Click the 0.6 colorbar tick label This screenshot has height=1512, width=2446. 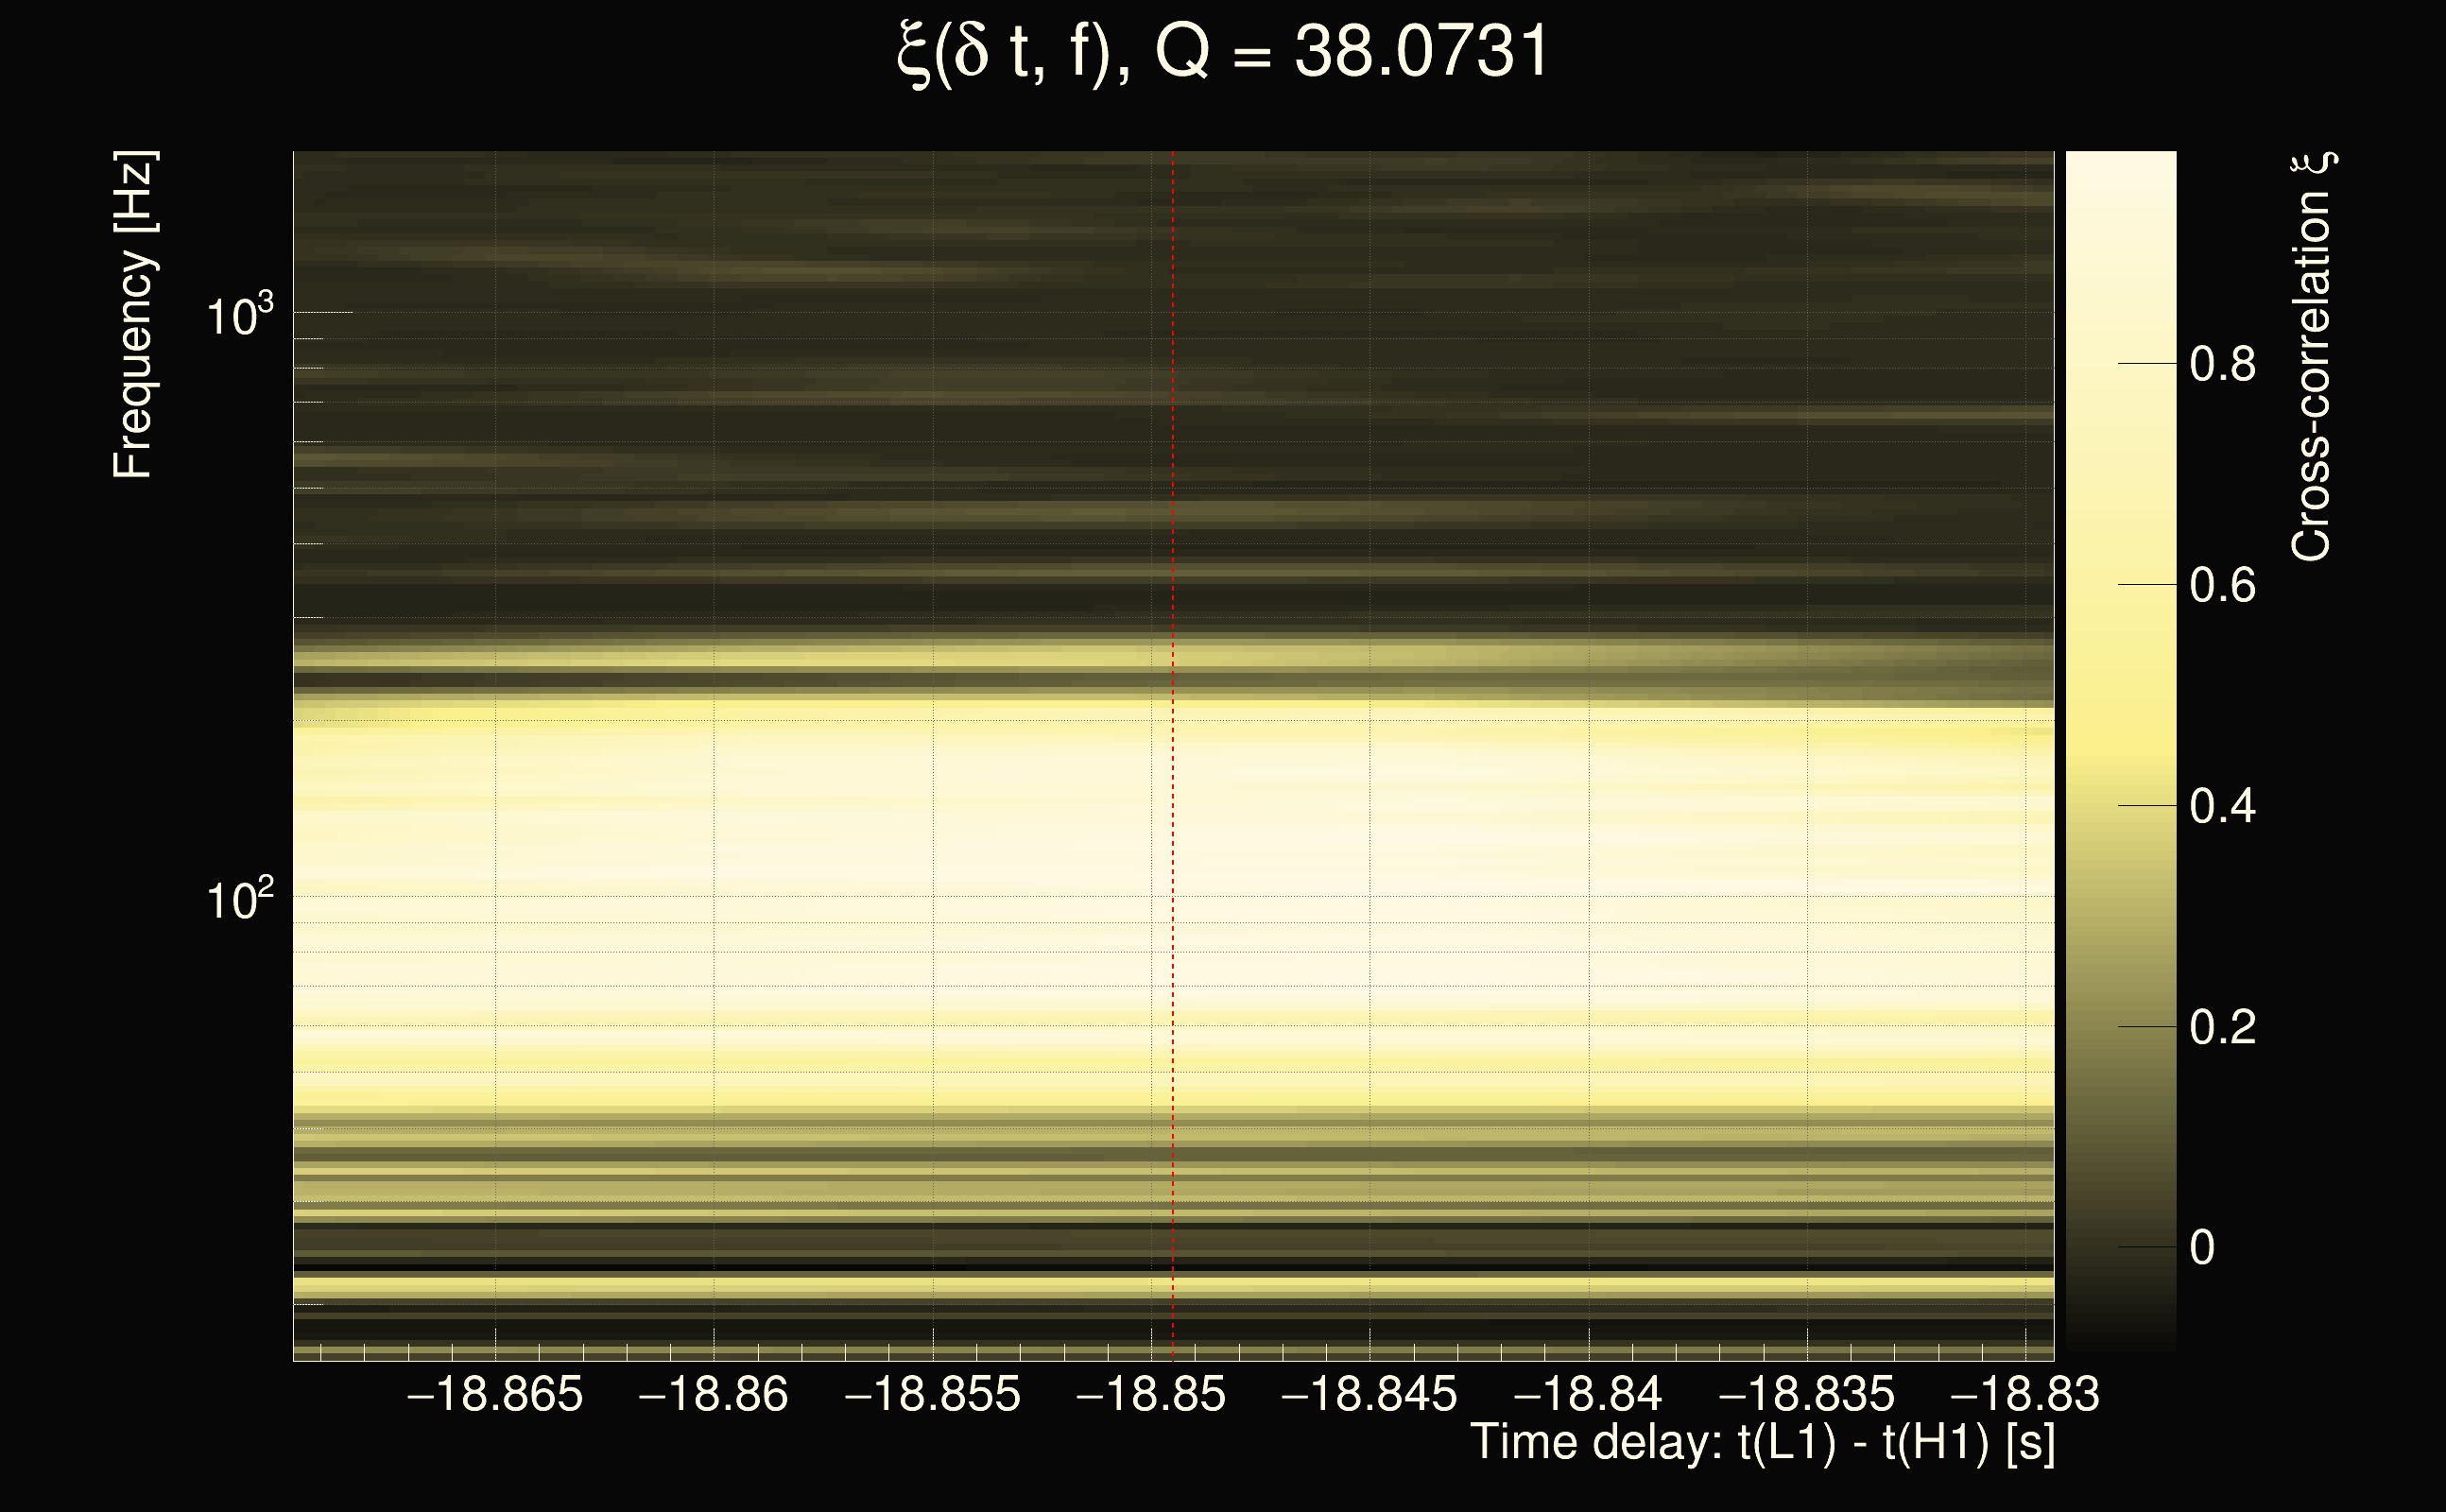[x=2222, y=585]
